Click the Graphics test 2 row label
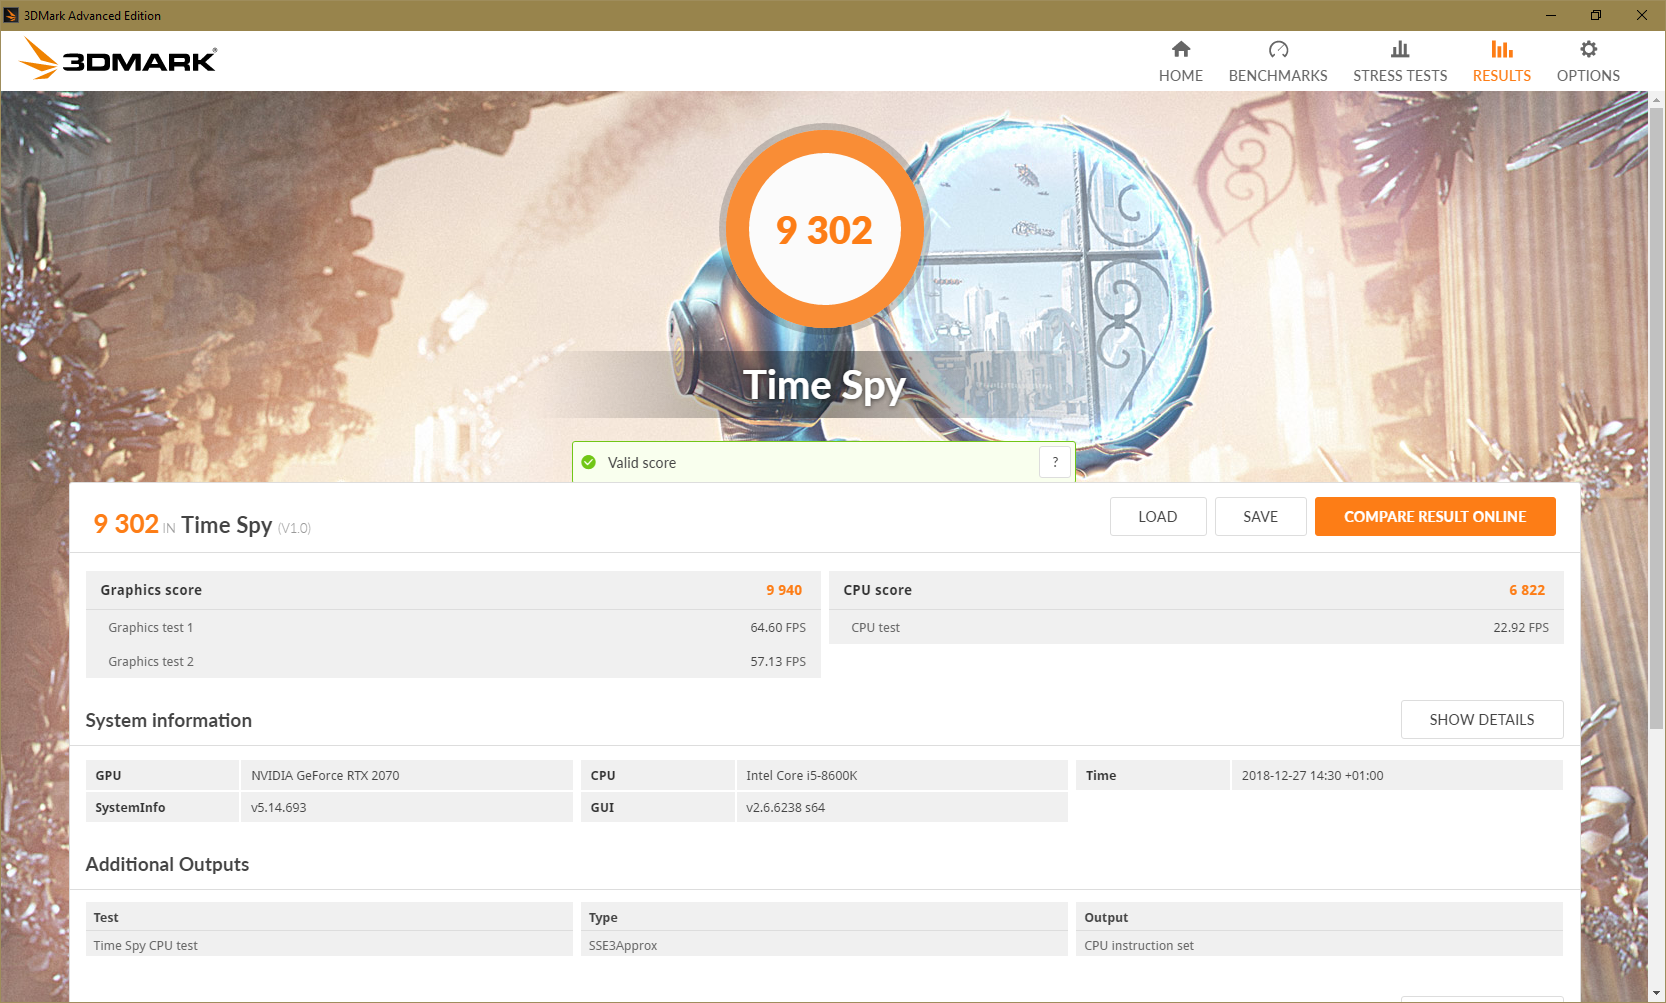The width and height of the screenshot is (1666, 1003). [x=151, y=662]
